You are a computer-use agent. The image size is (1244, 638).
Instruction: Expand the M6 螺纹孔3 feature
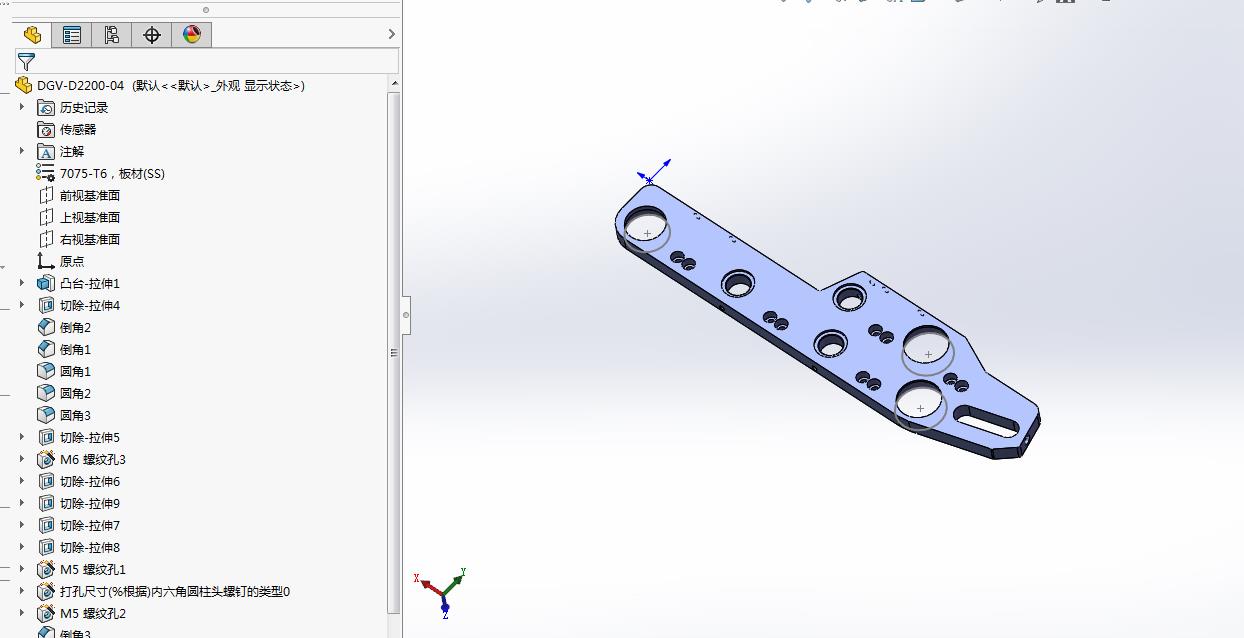(22, 459)
